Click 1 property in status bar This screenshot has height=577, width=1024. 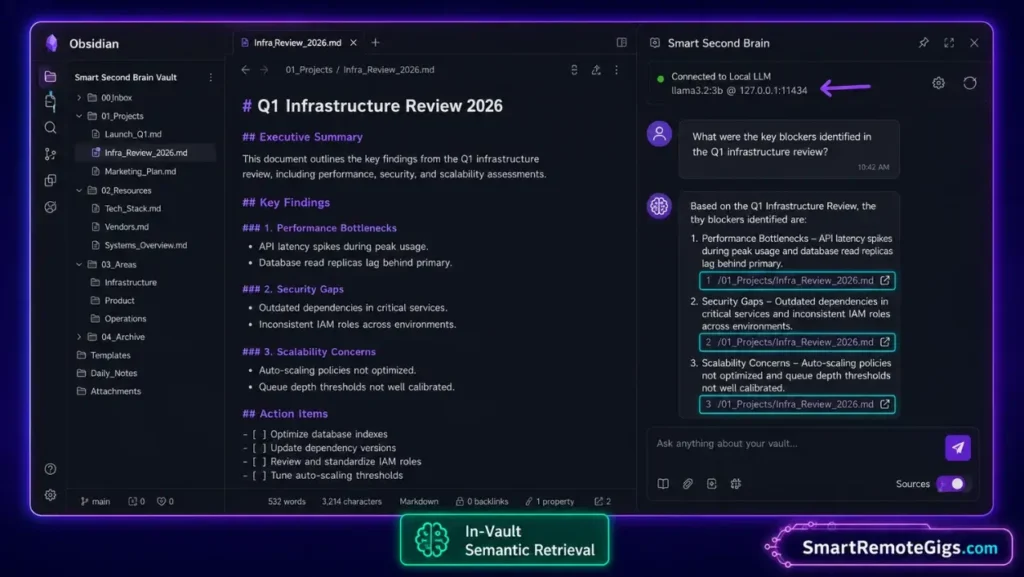[x=550, y=501]
